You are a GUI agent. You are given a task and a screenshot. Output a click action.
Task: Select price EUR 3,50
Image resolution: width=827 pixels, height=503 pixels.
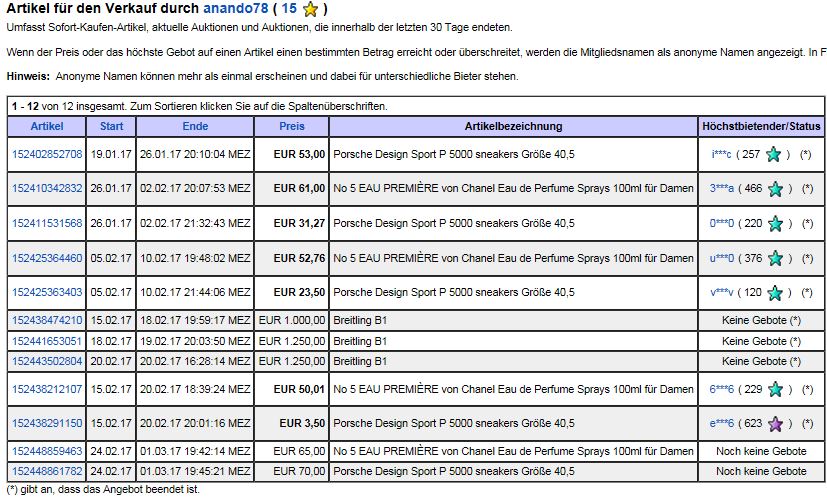pos(302,423)
